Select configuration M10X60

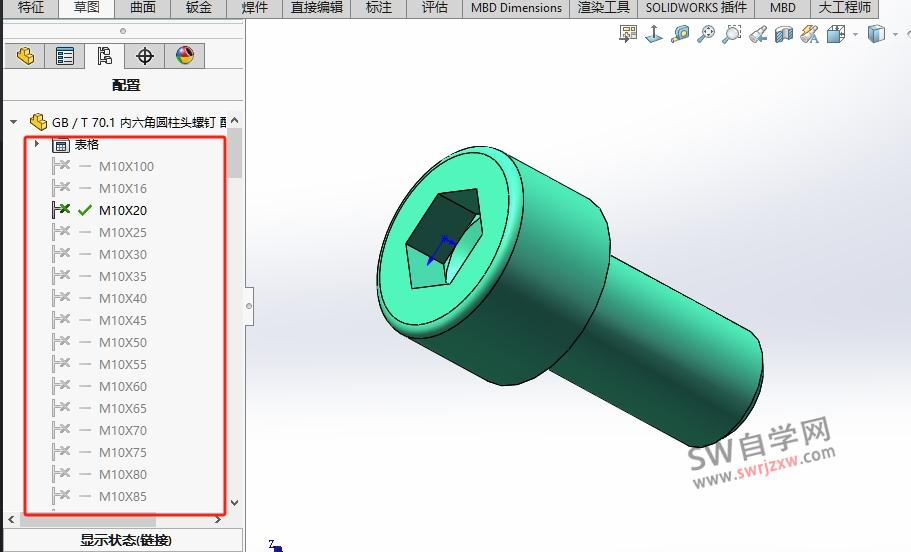(x=123, y=386)
